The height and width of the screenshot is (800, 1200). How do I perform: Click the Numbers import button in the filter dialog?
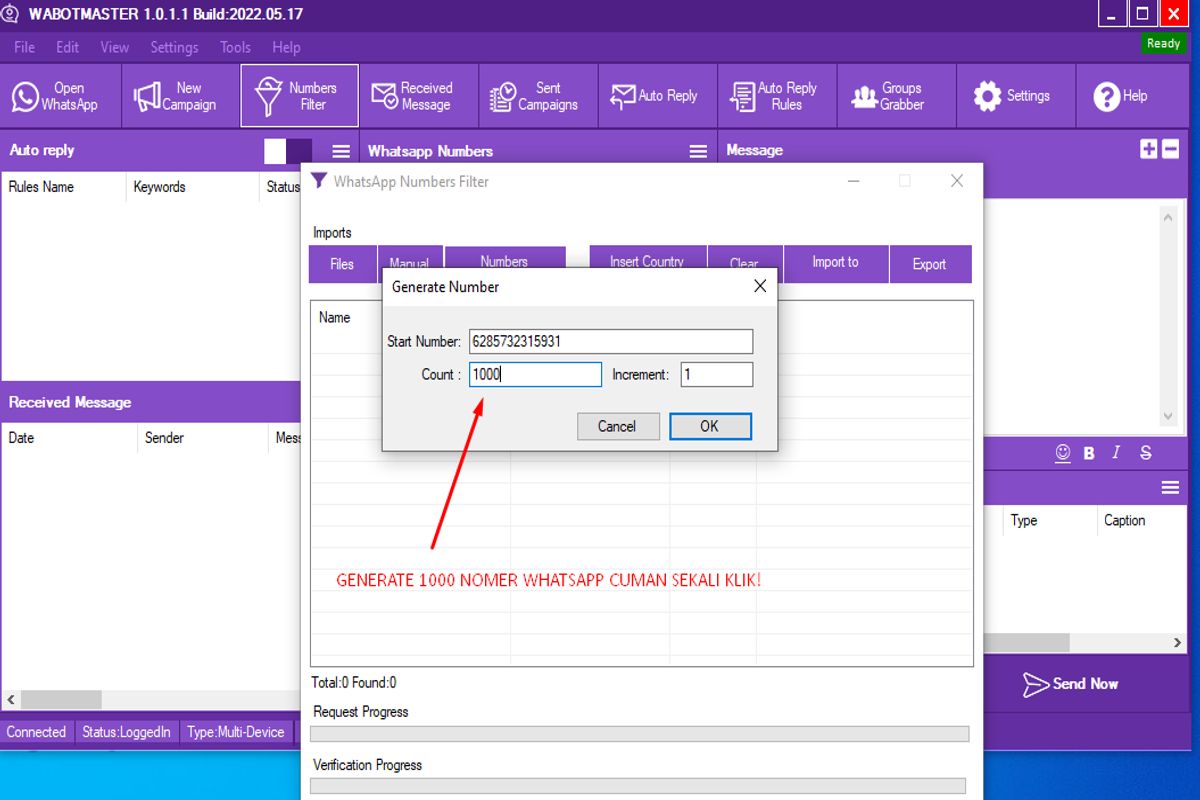pyautogui.click(x=504, y=260)
